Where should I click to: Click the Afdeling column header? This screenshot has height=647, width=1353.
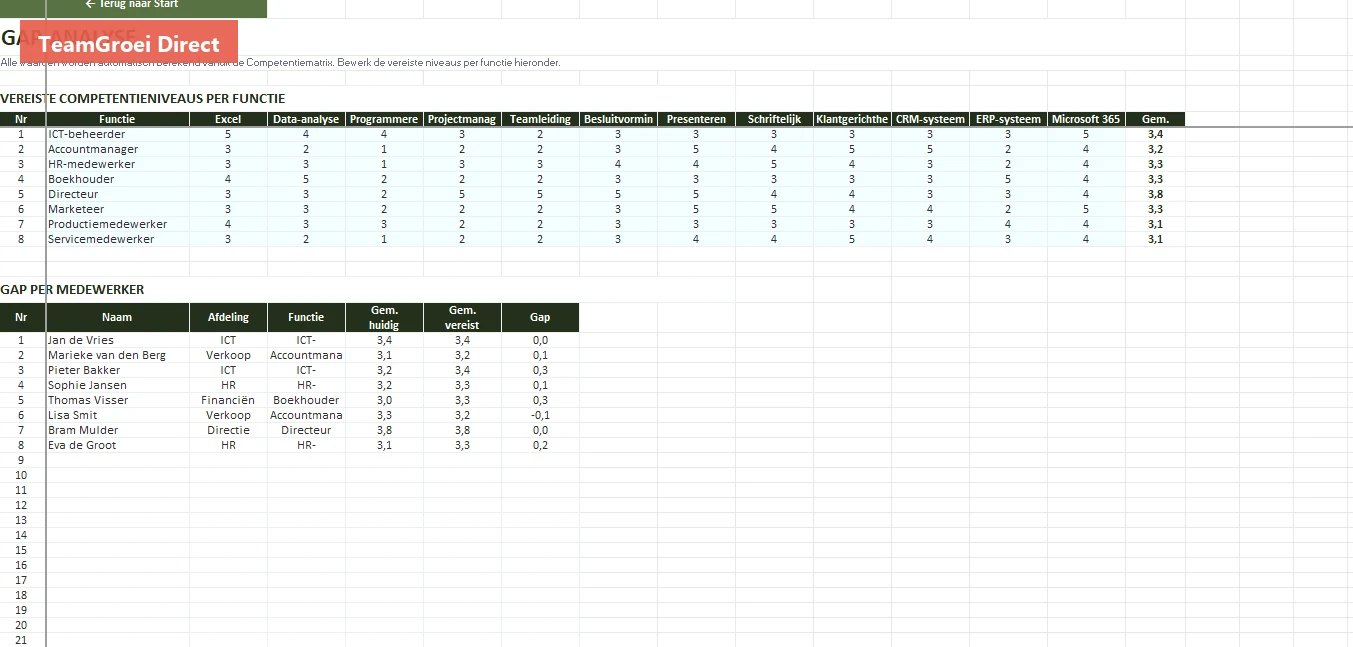tap(229, 317)
